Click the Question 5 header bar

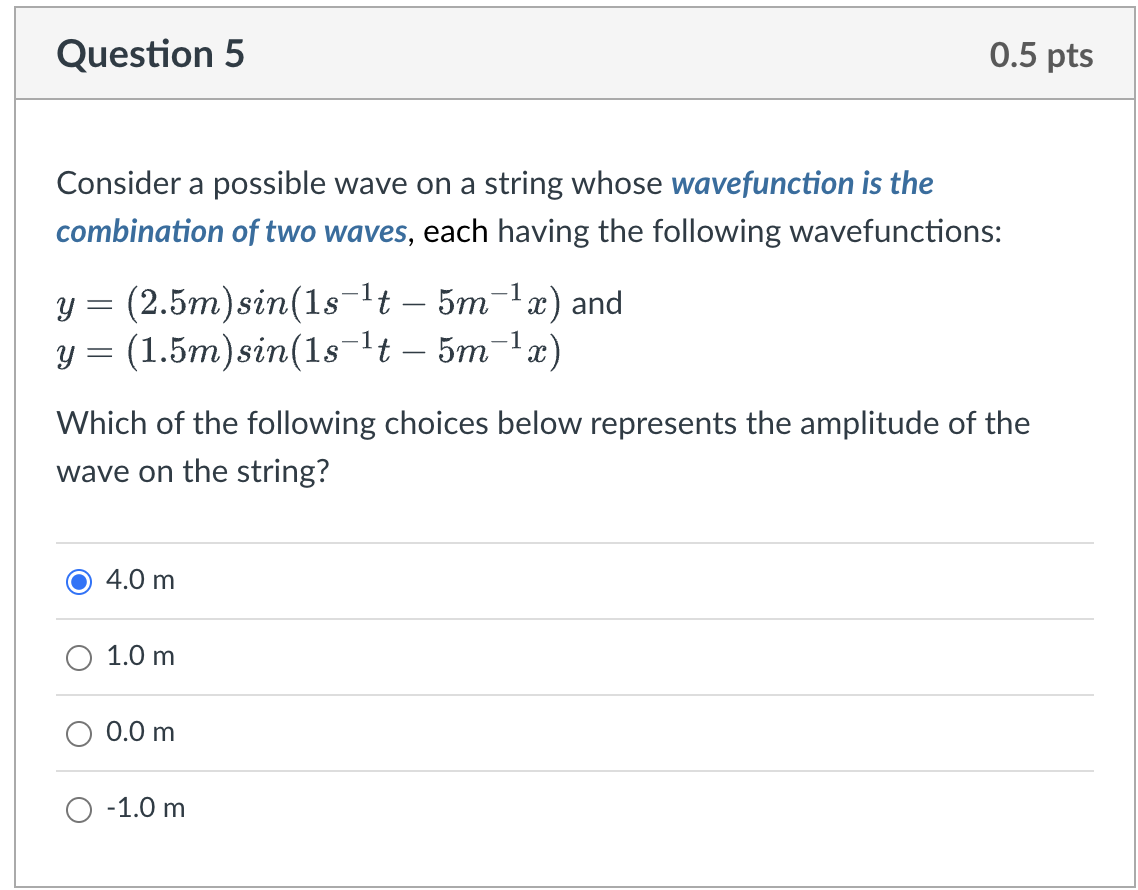[x=569, y=54]
